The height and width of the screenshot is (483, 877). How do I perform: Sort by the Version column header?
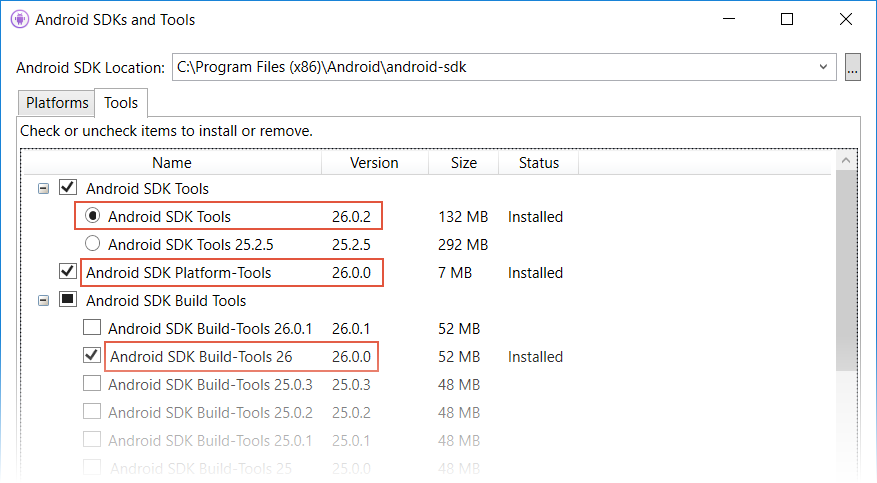pyautogui.click(x=374, y=163)
